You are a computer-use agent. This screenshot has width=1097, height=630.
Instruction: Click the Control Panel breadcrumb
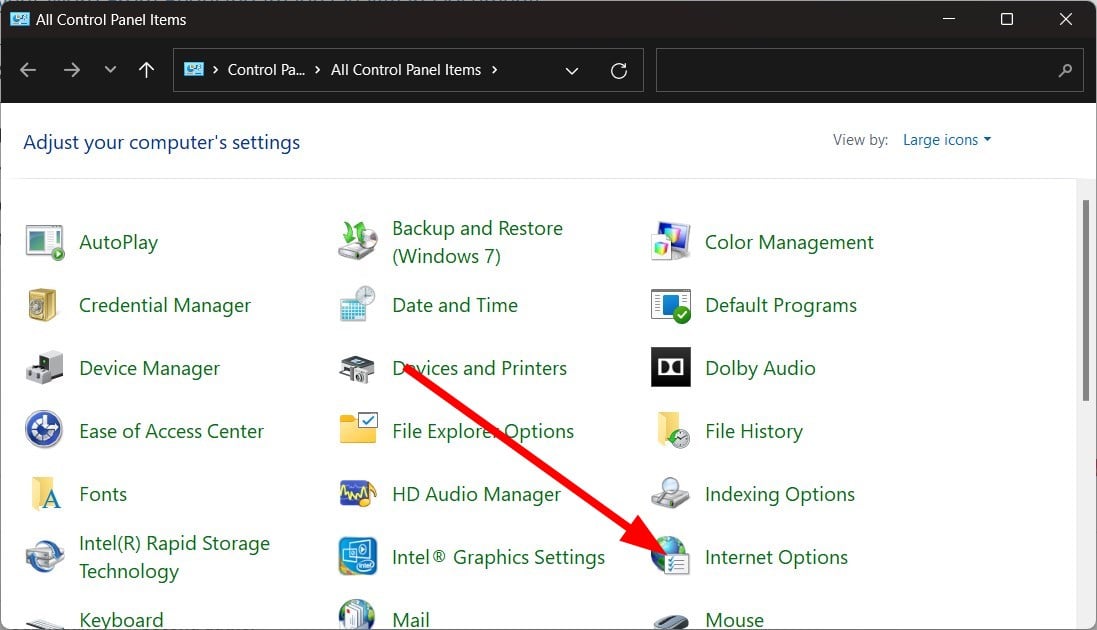click(267, 70)
